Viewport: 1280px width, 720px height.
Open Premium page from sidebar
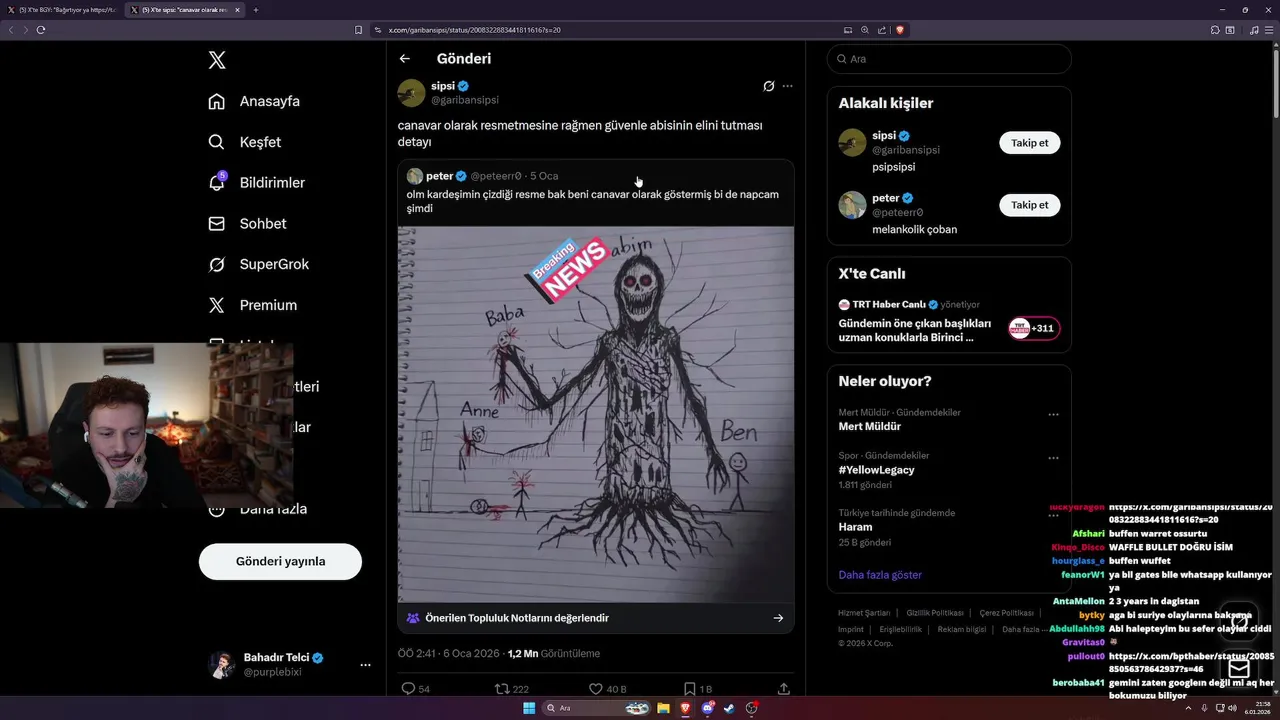[252, 305]
